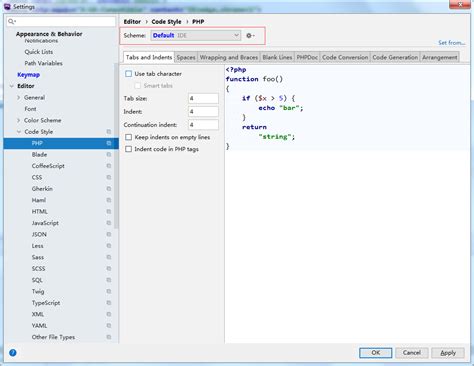Click the Set from... link
474x366 pixels.
click(452, 43)
